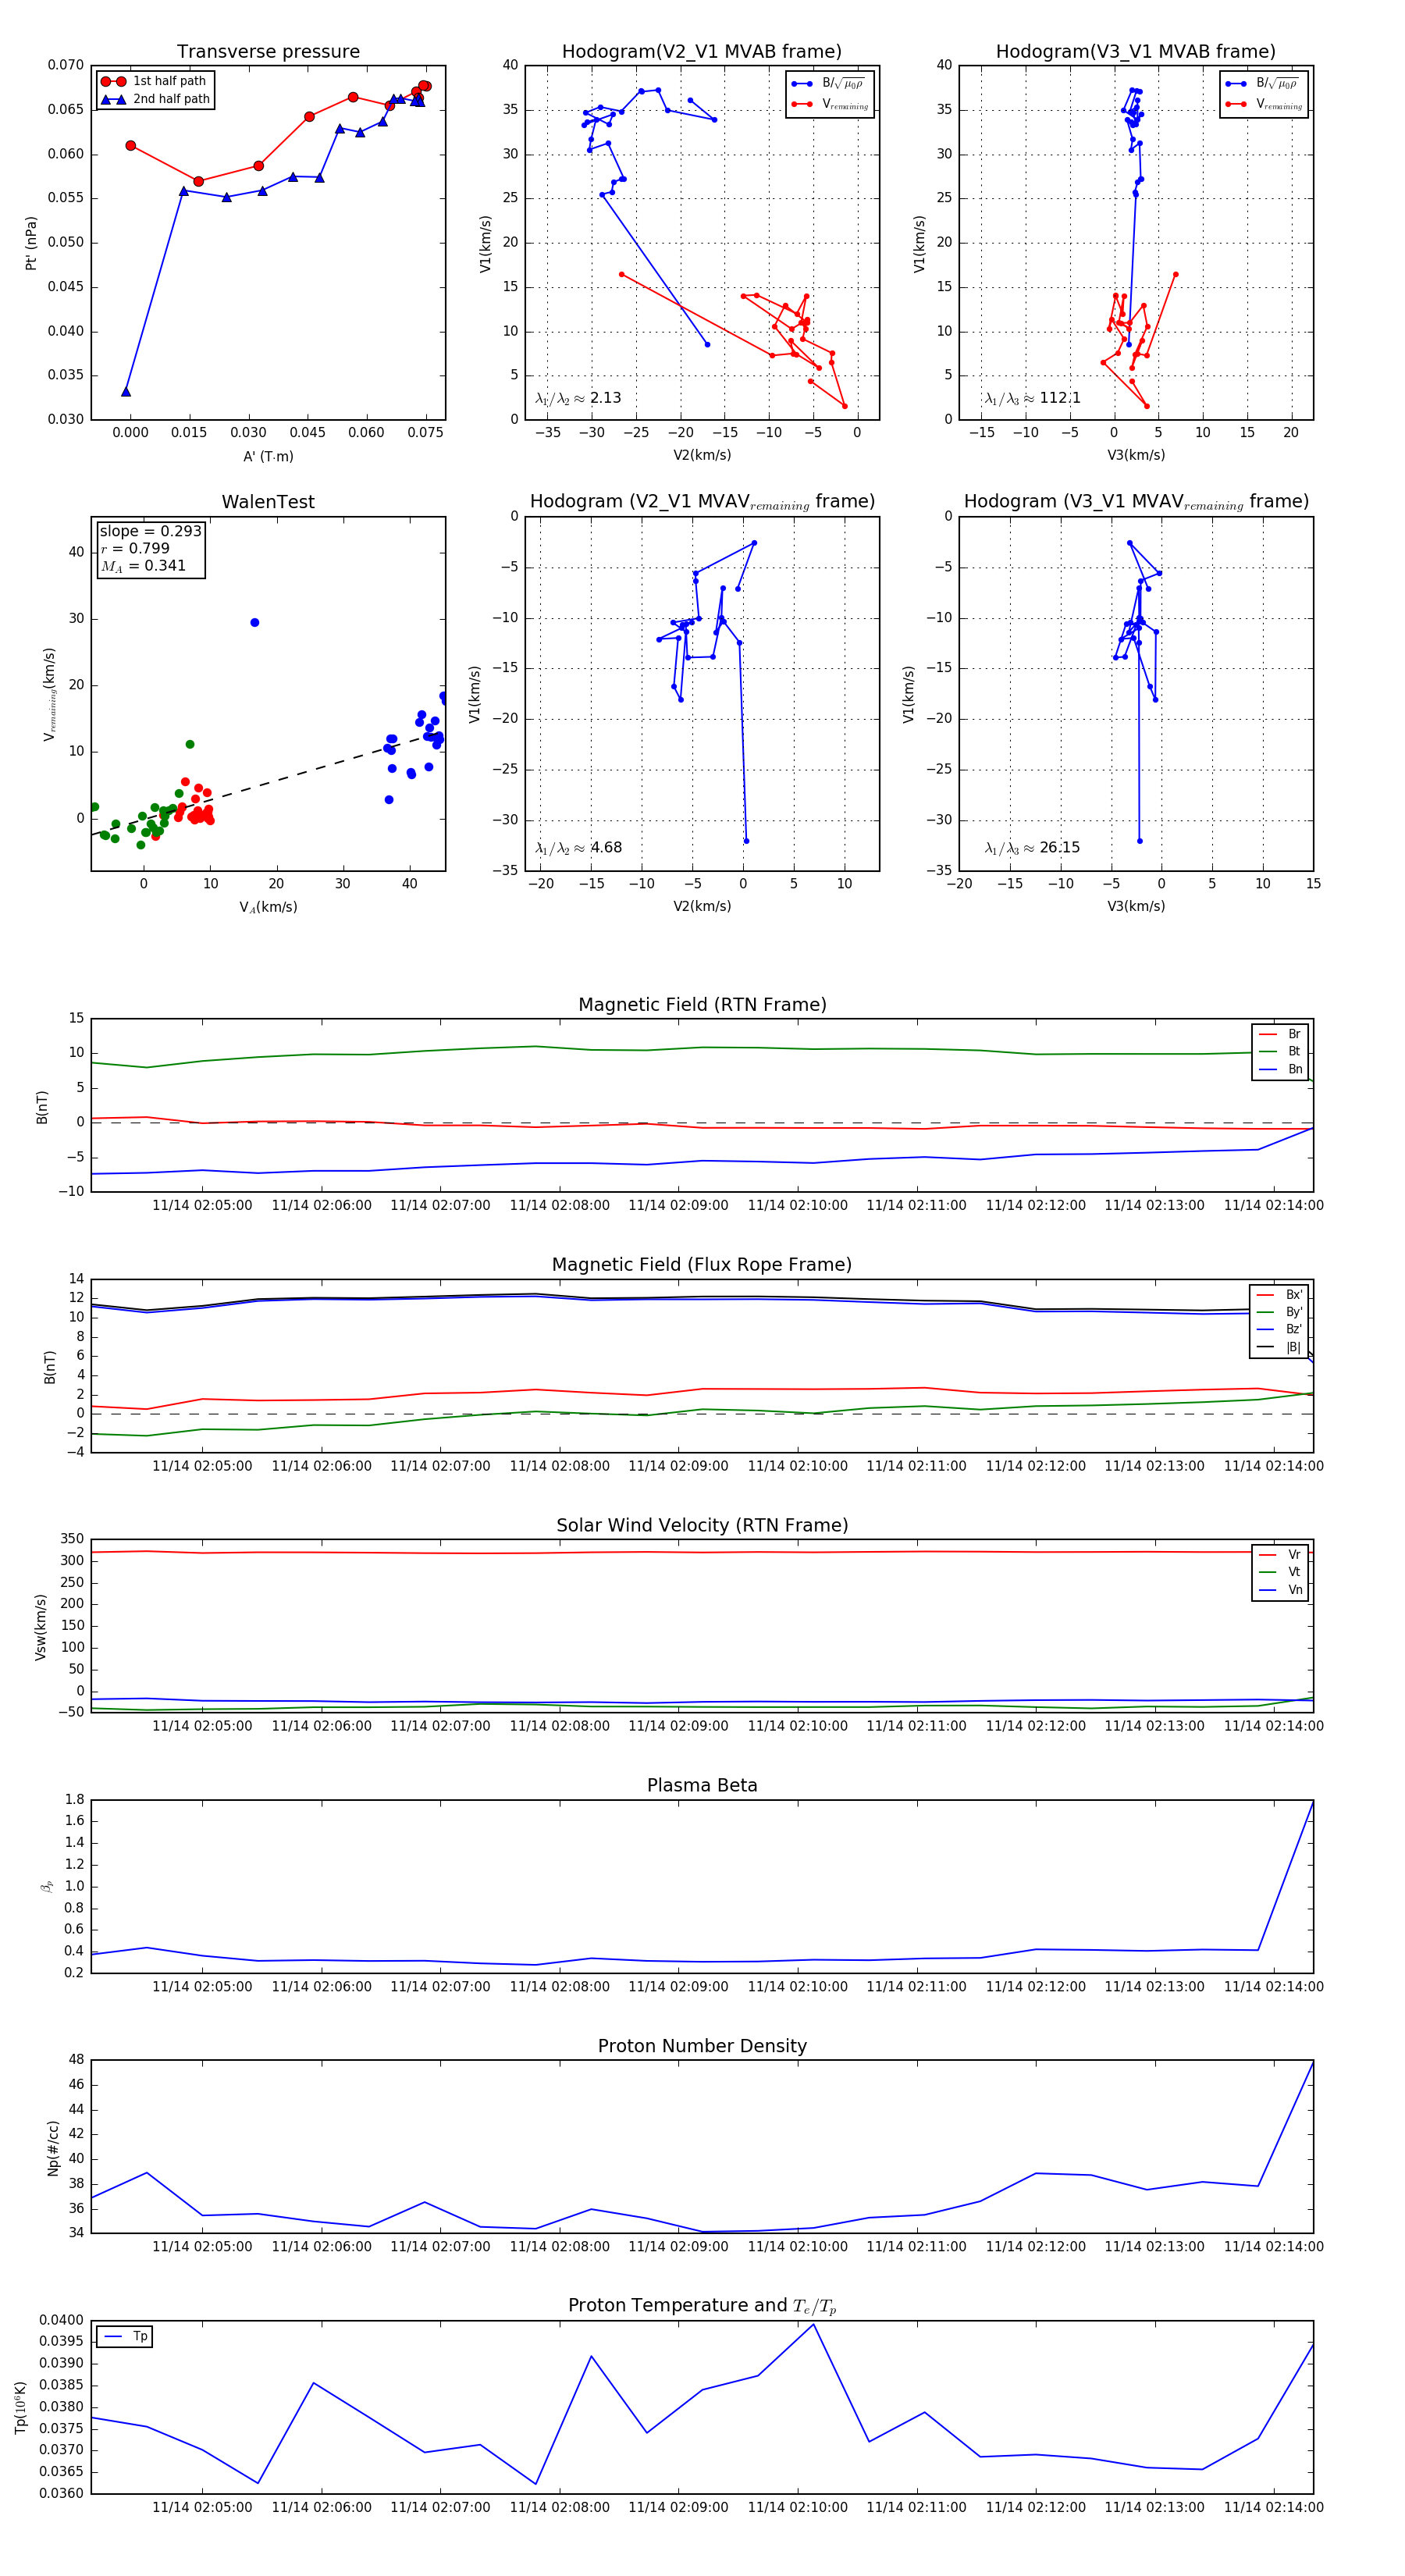Click the highest peak of Proton Temperature curve
The image size is (1405, 2576).
coord(814,2324)
